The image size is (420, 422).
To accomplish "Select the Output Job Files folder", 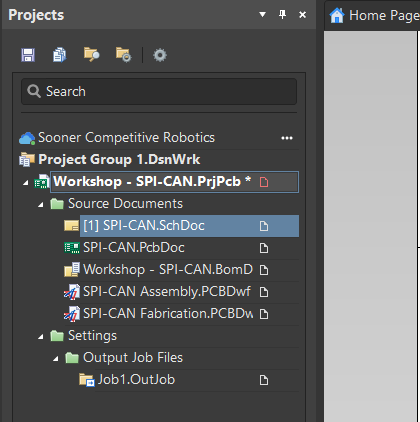I will tap(133, 358).
